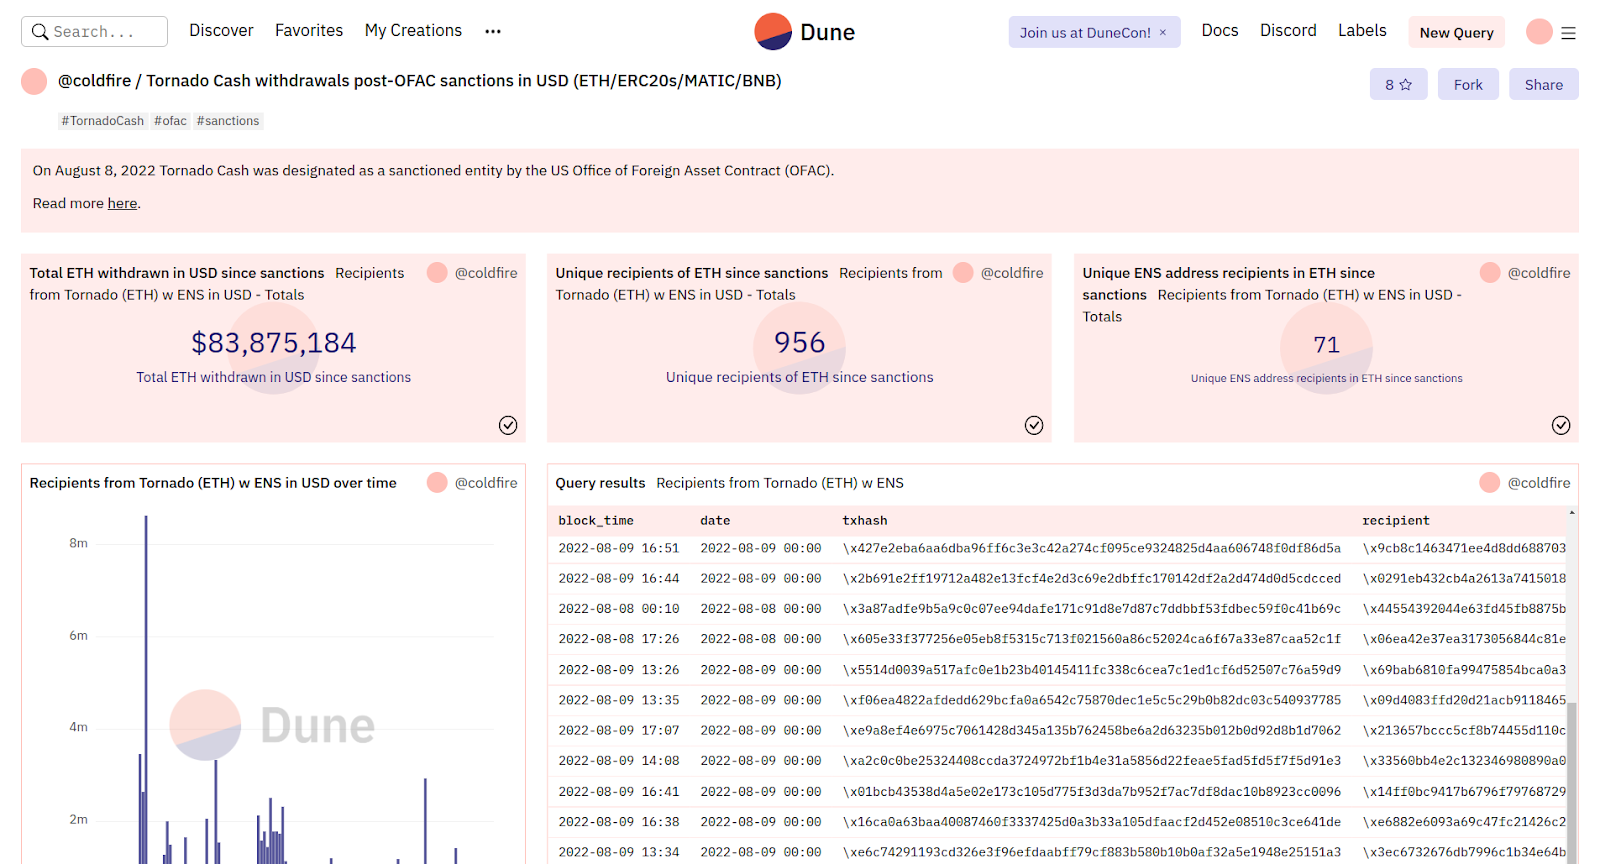
Task: Open Unique recipients of ETH since sanctions title
Action: point(692,273)
